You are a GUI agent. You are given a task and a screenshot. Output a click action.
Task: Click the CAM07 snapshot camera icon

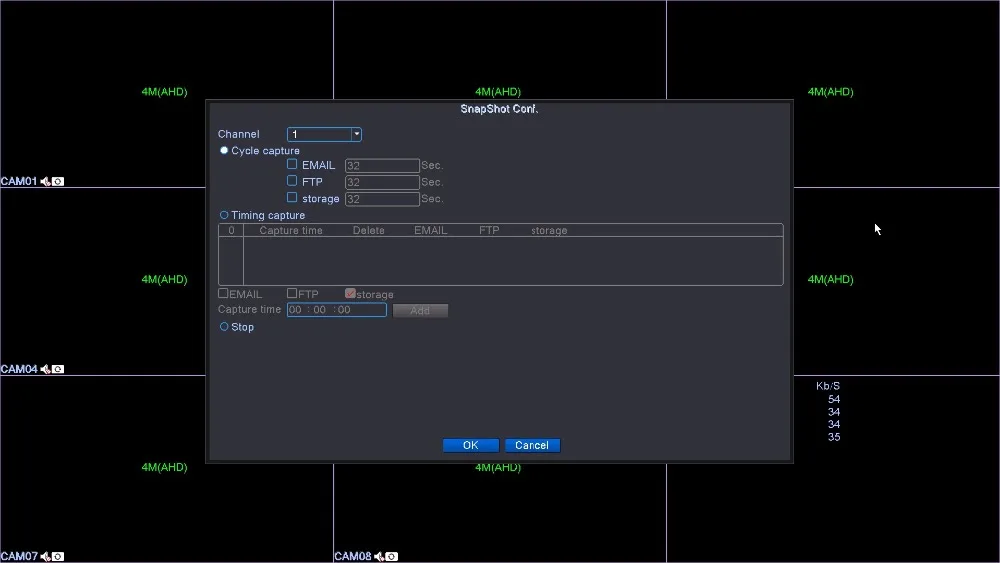(58, 557)
